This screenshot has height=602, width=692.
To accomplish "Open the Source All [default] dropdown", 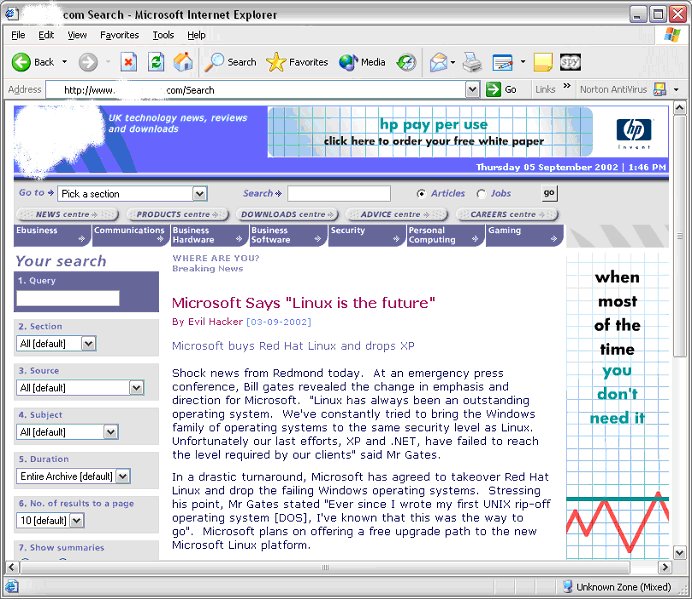I will pos(136,388).
